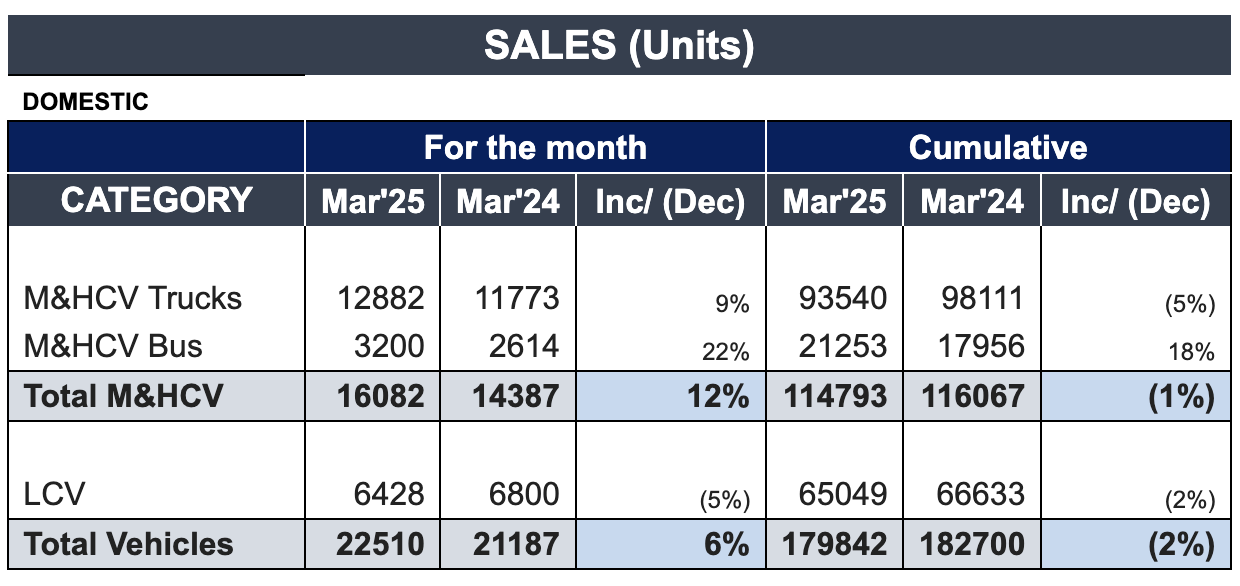
Task: Select the 'For the month' header cell
Action: pyautogui.click(x=535, y=148)
